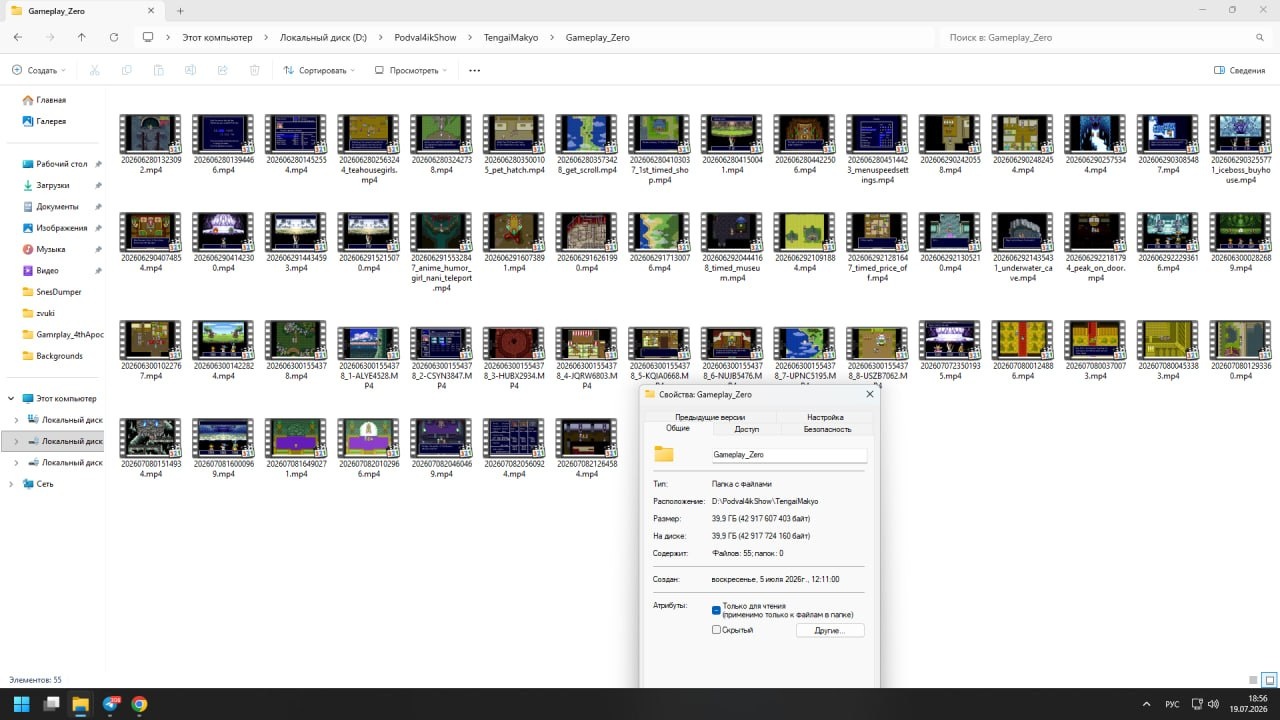
Task: Click the Gameplay_Zero name field in properties
Action: 788,455
